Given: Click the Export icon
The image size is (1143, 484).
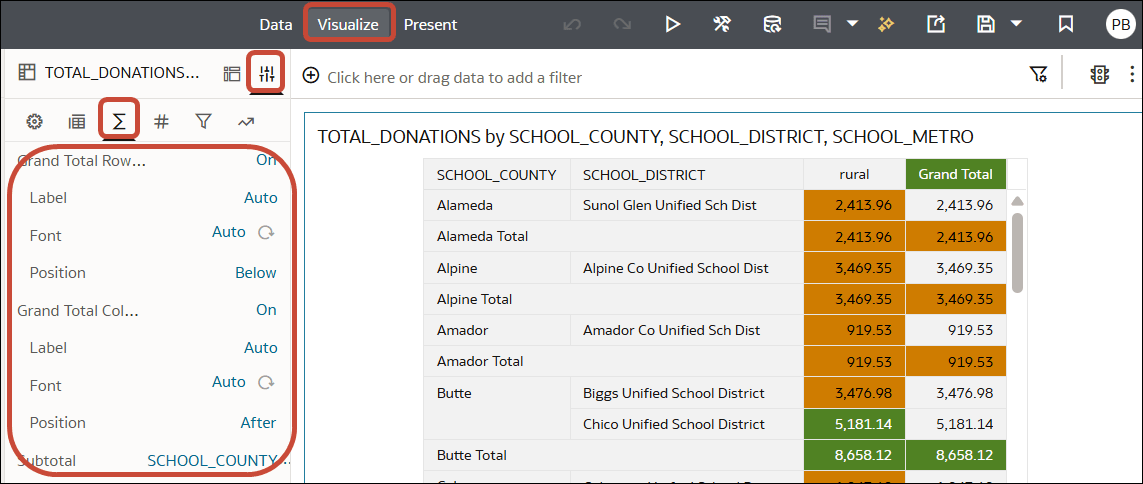Looking at the screenshot, I should [936, 24].
